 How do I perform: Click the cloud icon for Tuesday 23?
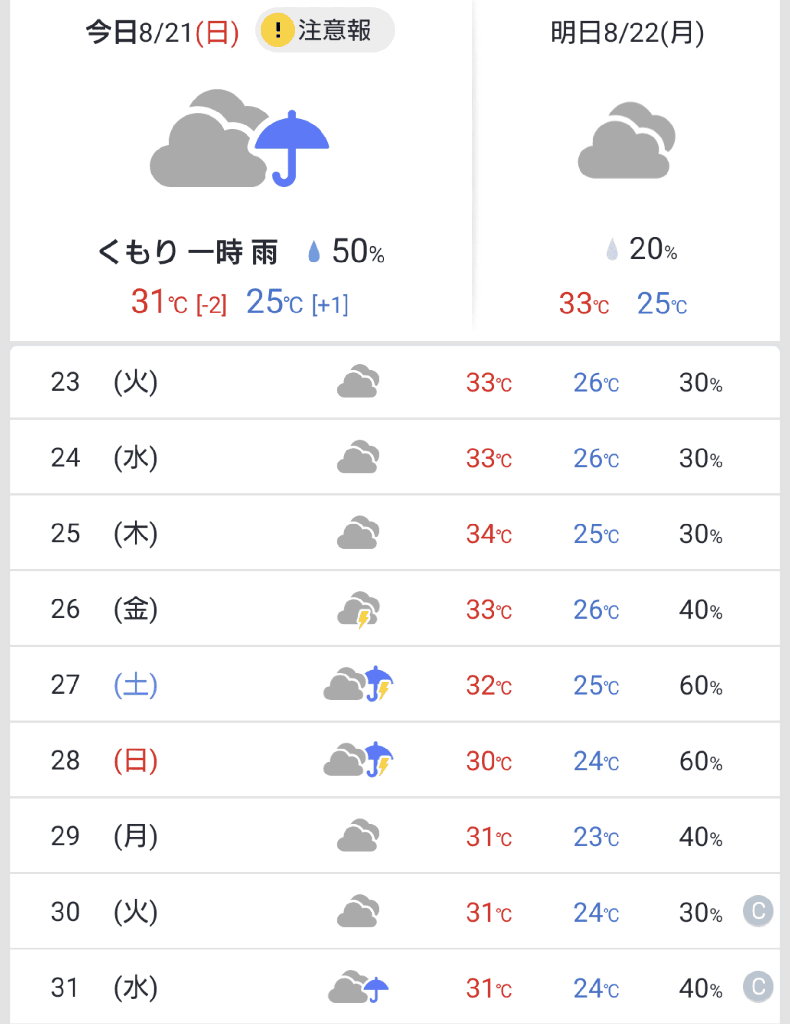coord(358,382)
